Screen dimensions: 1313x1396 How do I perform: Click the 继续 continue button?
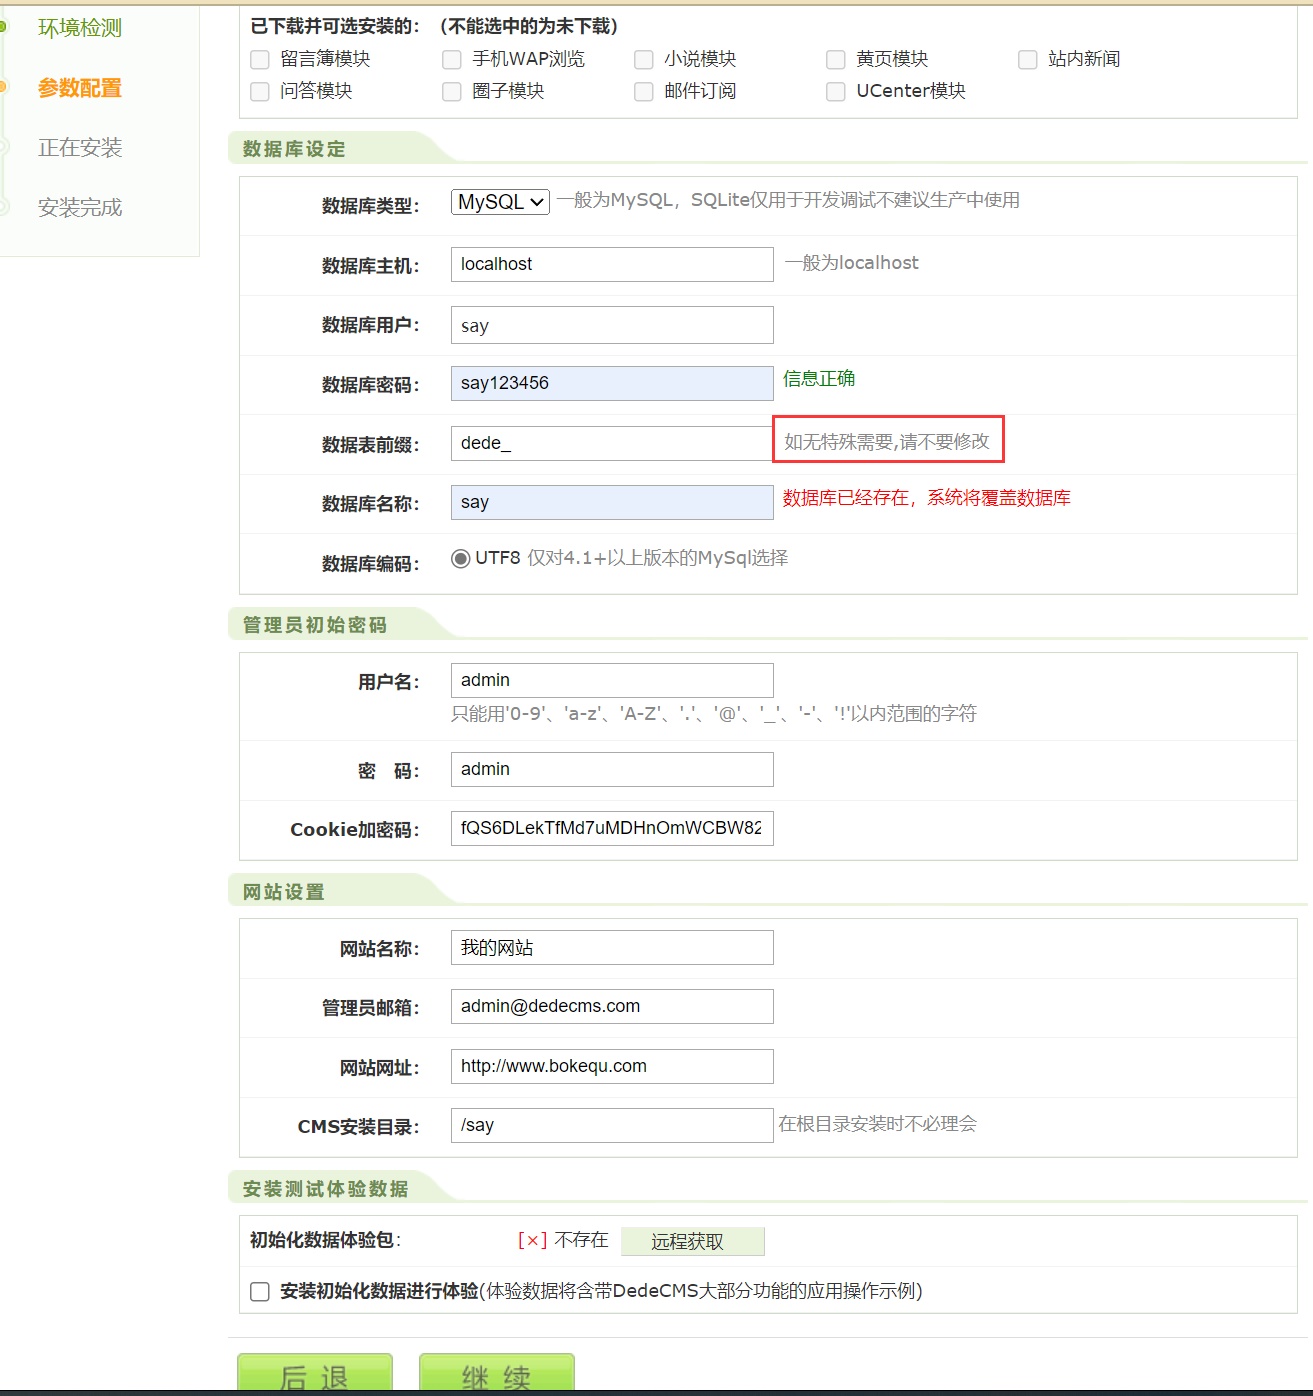coord(497,1374)
